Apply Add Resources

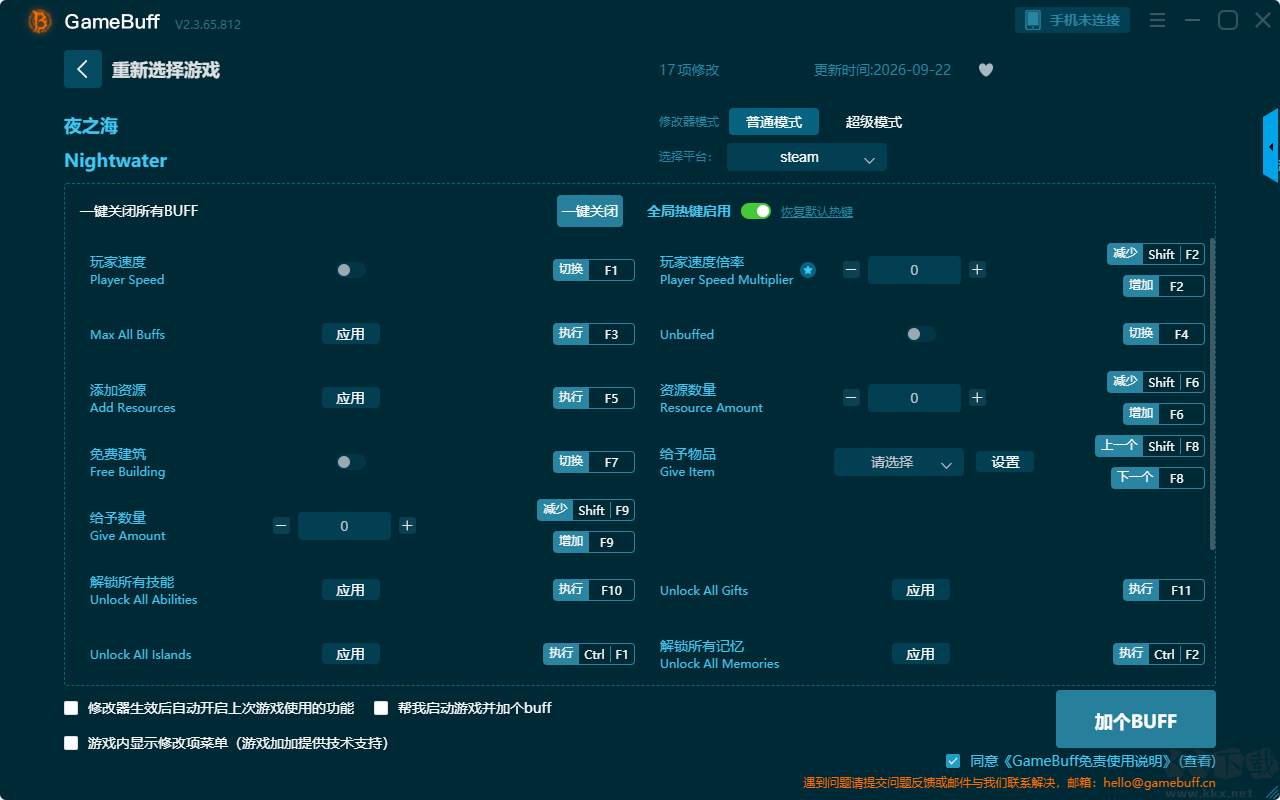[x=351, y=398]
